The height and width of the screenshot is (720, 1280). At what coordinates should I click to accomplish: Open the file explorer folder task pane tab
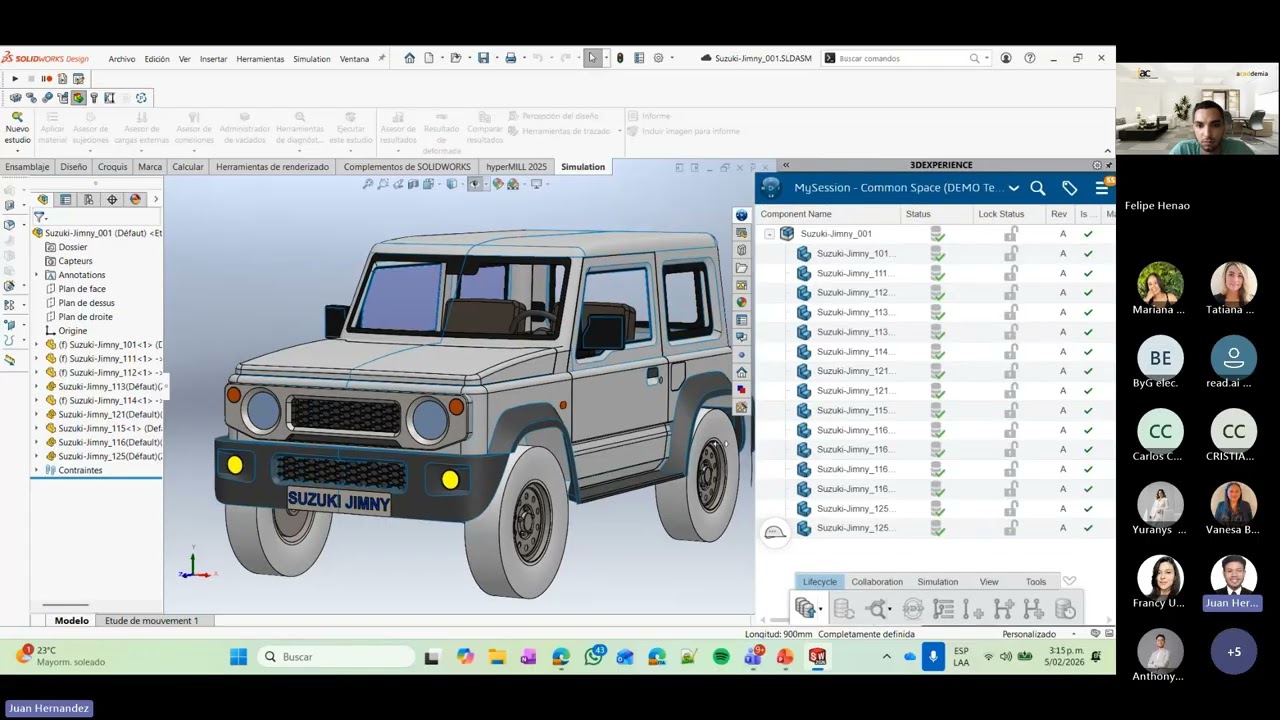coord(741,268)
